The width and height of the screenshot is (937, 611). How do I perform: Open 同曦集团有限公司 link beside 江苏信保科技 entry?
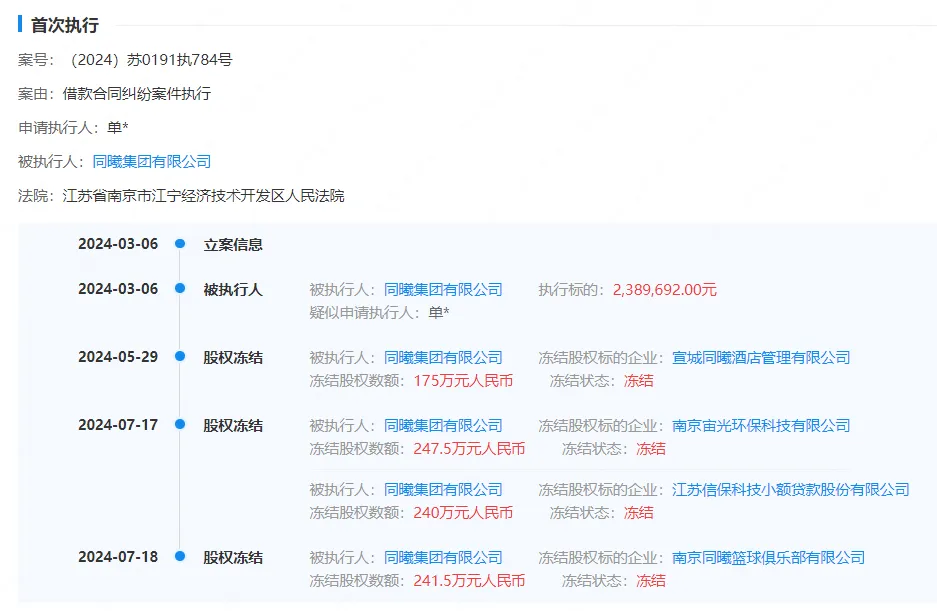point(443,490)
